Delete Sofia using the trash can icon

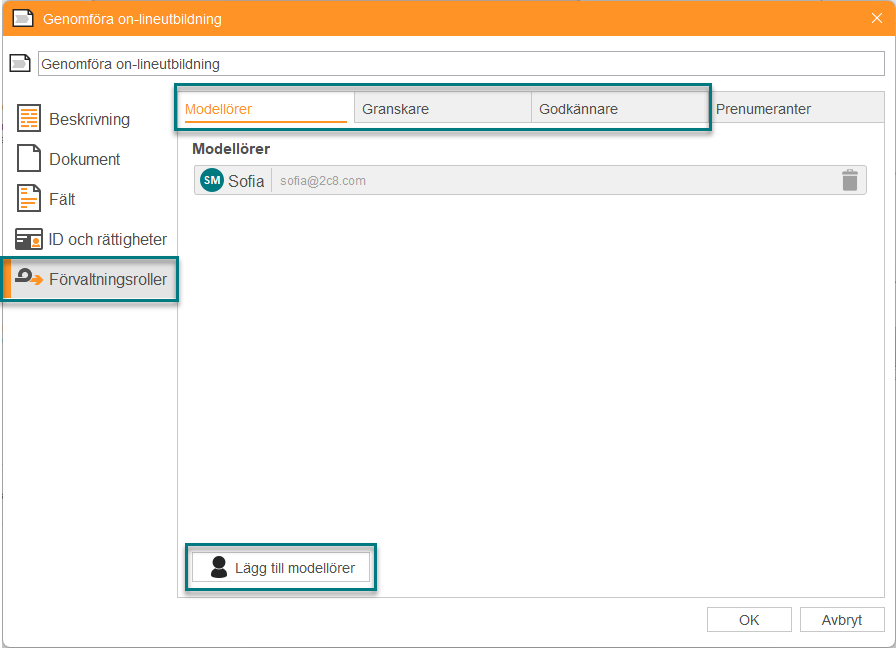point(849,180)
